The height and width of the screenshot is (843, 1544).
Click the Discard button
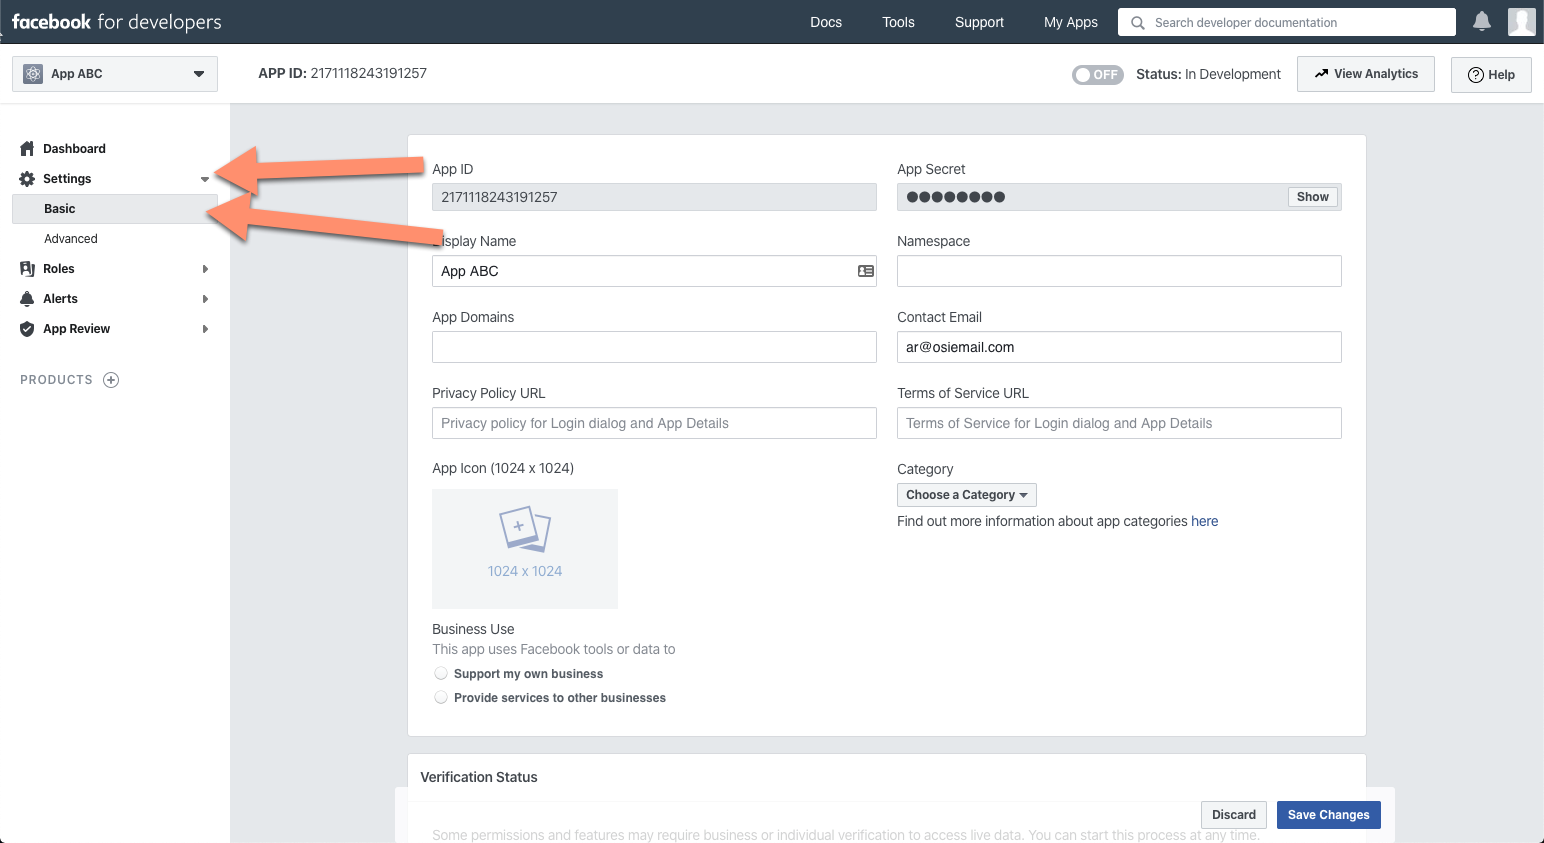pos(1234,815)
